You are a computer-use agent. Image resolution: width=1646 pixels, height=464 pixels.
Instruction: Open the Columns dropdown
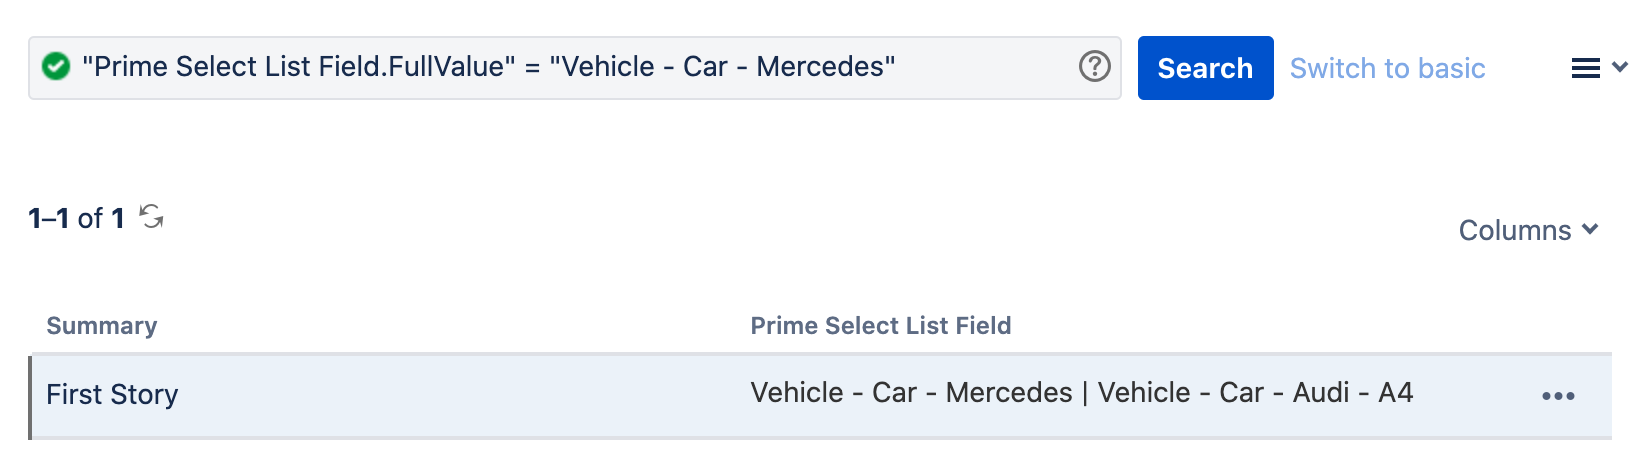click(x=1516, y=230)
